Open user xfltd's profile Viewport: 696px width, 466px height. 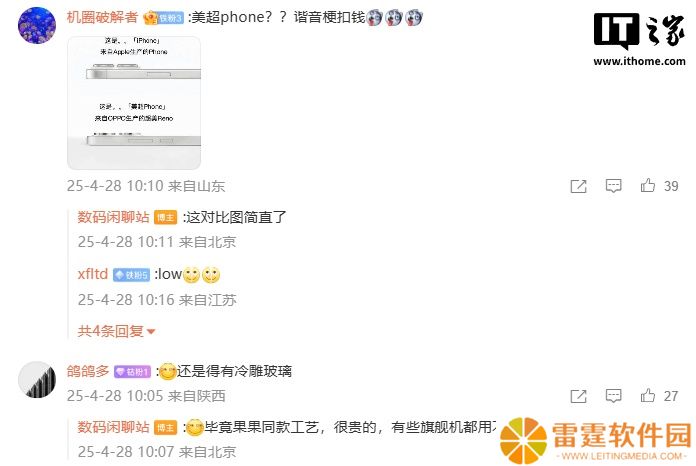point(93,274)
